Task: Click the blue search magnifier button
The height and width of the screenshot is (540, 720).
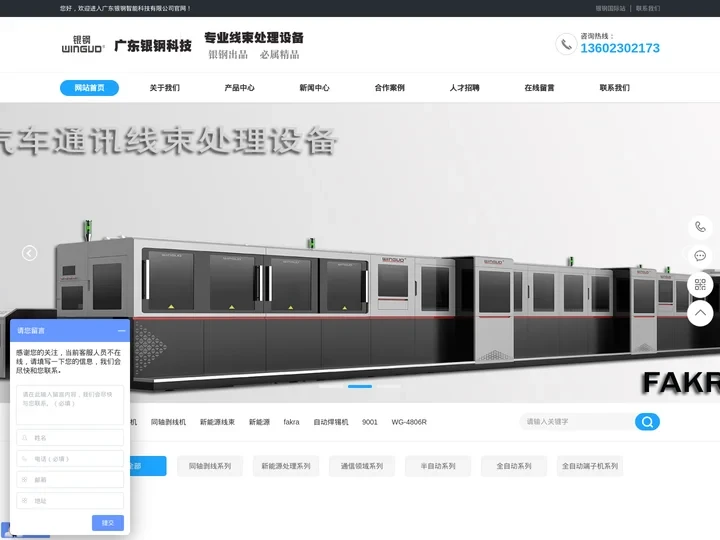Action: [647, 422]
